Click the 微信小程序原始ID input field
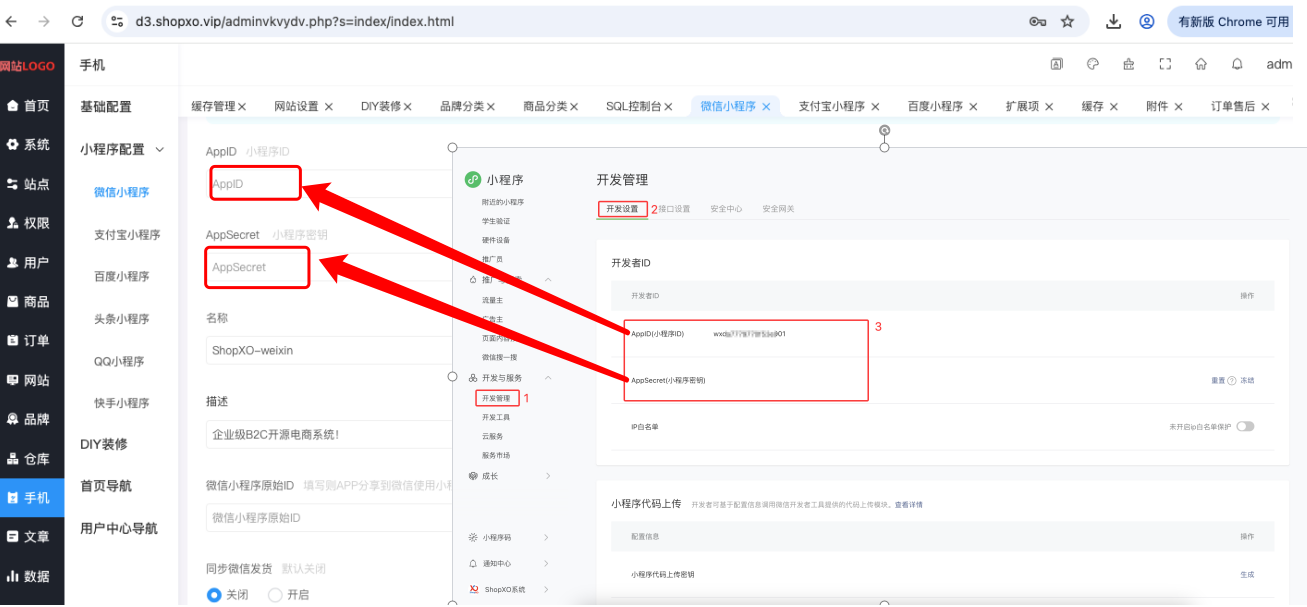The height and width of the screenshot is (607, 1307). 330,517
